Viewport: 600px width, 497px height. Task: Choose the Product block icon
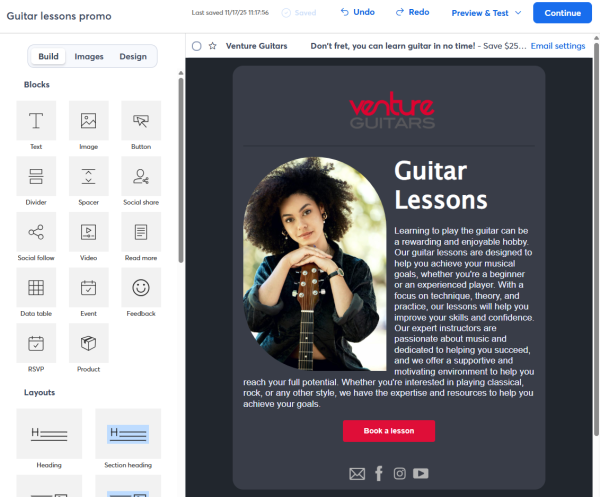coord(88,343)
